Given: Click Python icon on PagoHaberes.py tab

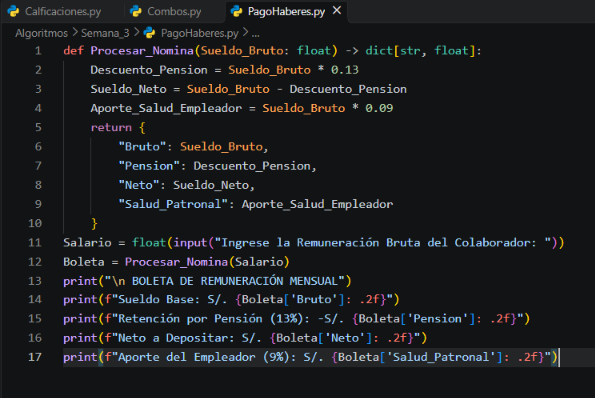Looking at the screenshot, I should [236, 11].
